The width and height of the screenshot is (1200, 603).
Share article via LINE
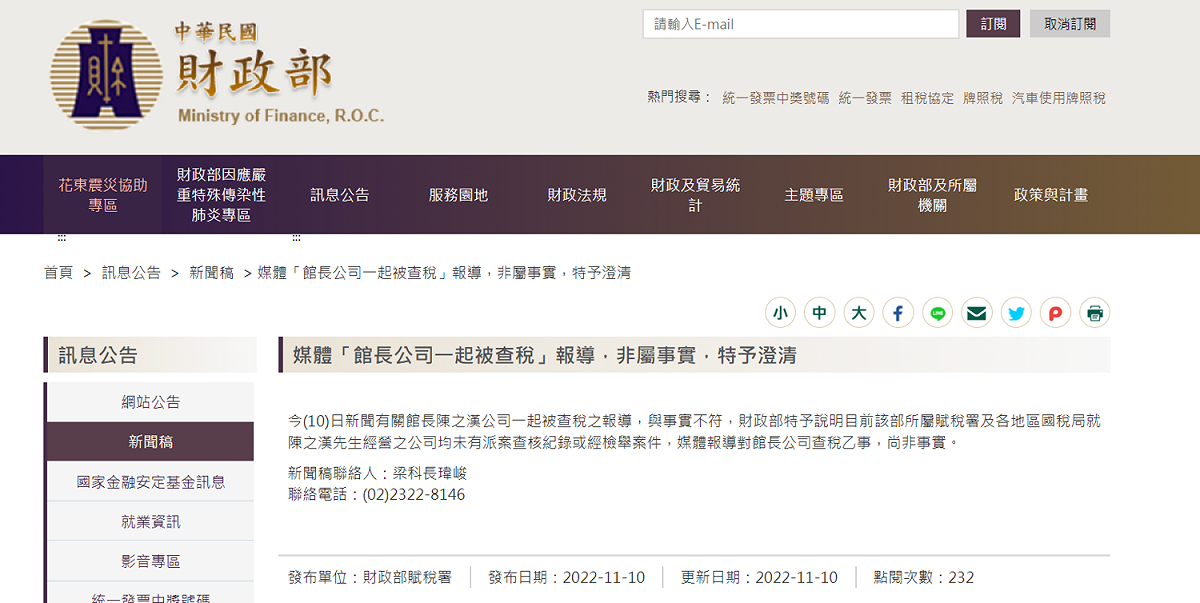coord(937,313)
